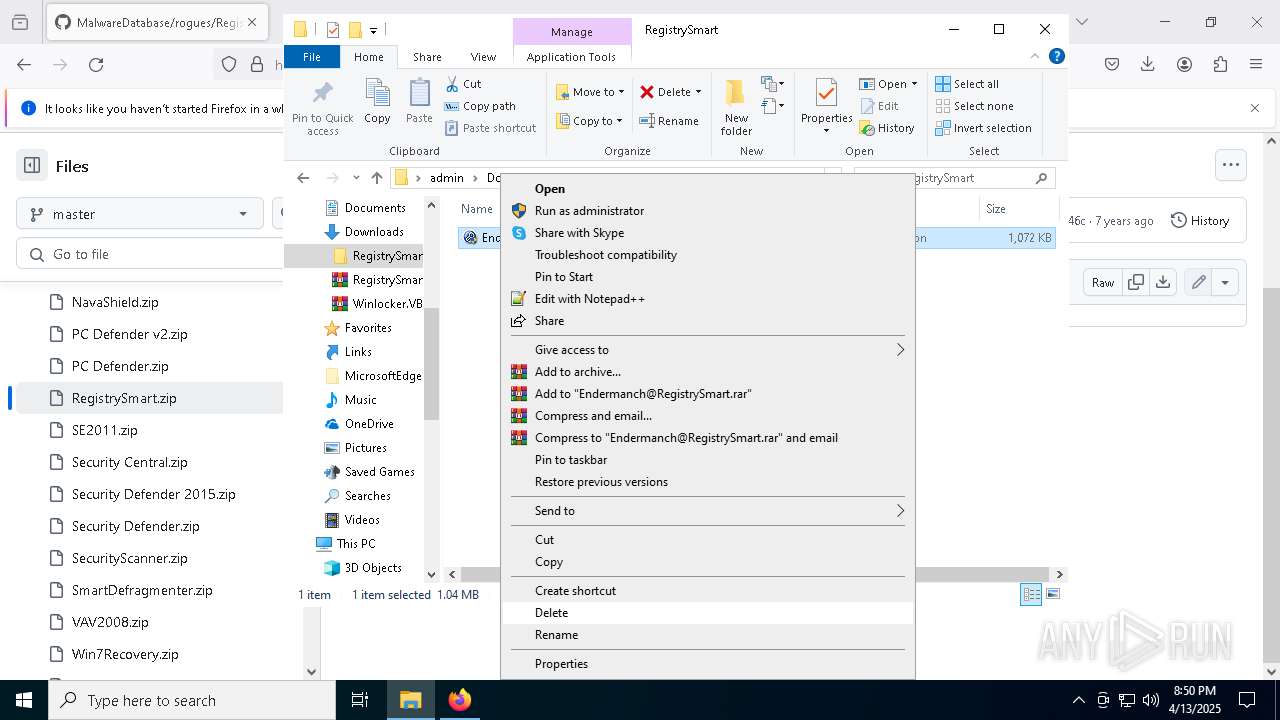The image size is (1280, 720).
Task: Click Copy path in Clipboard group
Action: coord(480,106)
